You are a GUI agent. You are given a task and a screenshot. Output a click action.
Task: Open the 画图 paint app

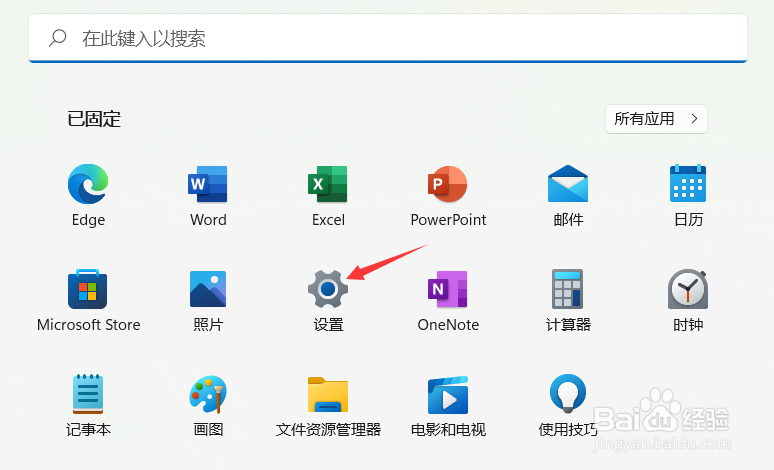point(208,394)
